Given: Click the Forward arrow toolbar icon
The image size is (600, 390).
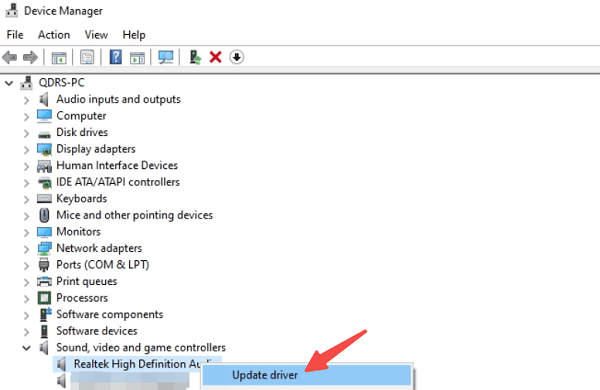Looking at the screenshot, I should [x=30, y=58].
